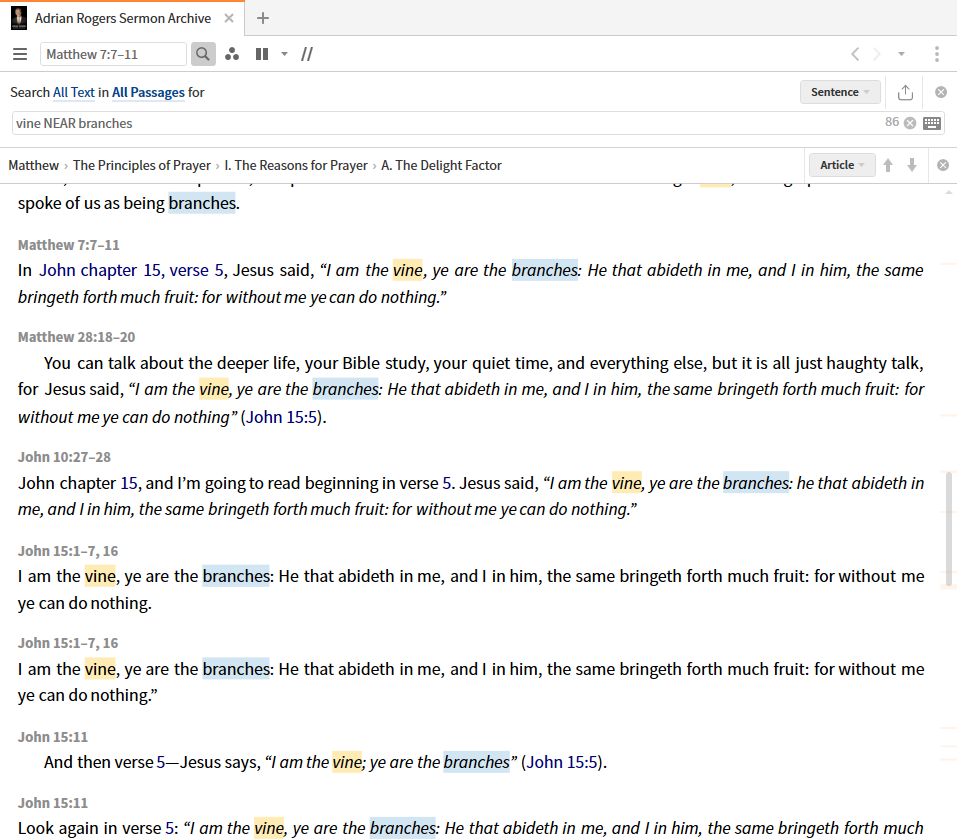Jump to next article with down arrow

(x=912, y=165)
